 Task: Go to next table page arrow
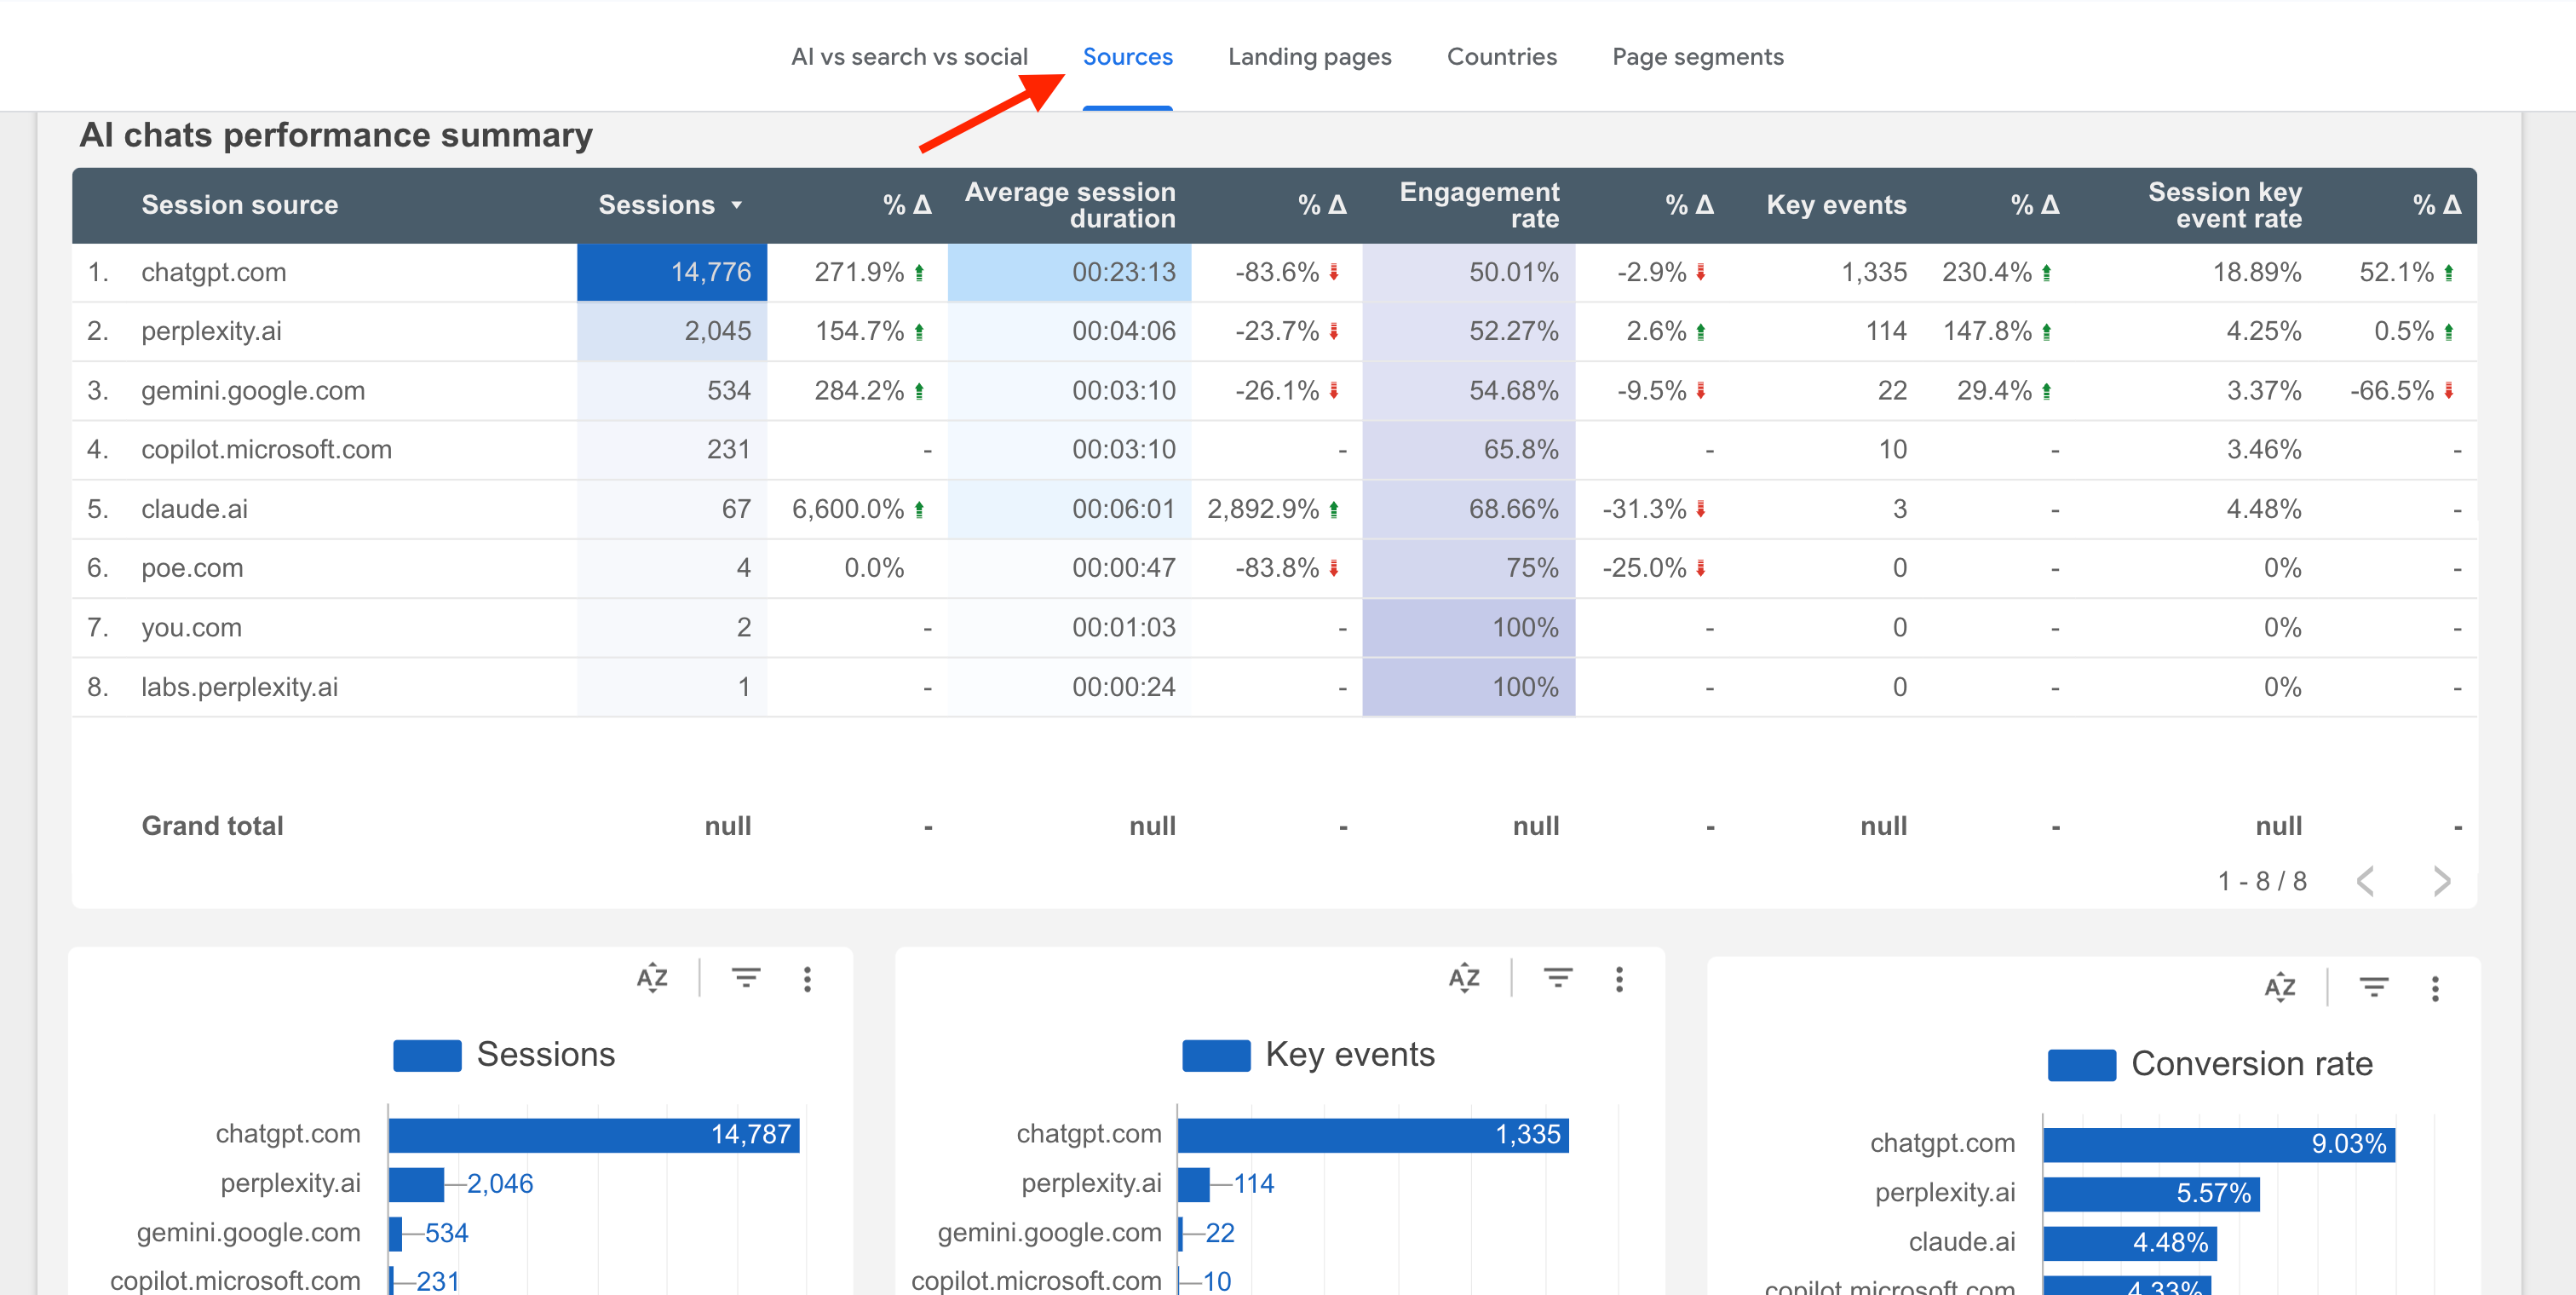point(2441,881)
